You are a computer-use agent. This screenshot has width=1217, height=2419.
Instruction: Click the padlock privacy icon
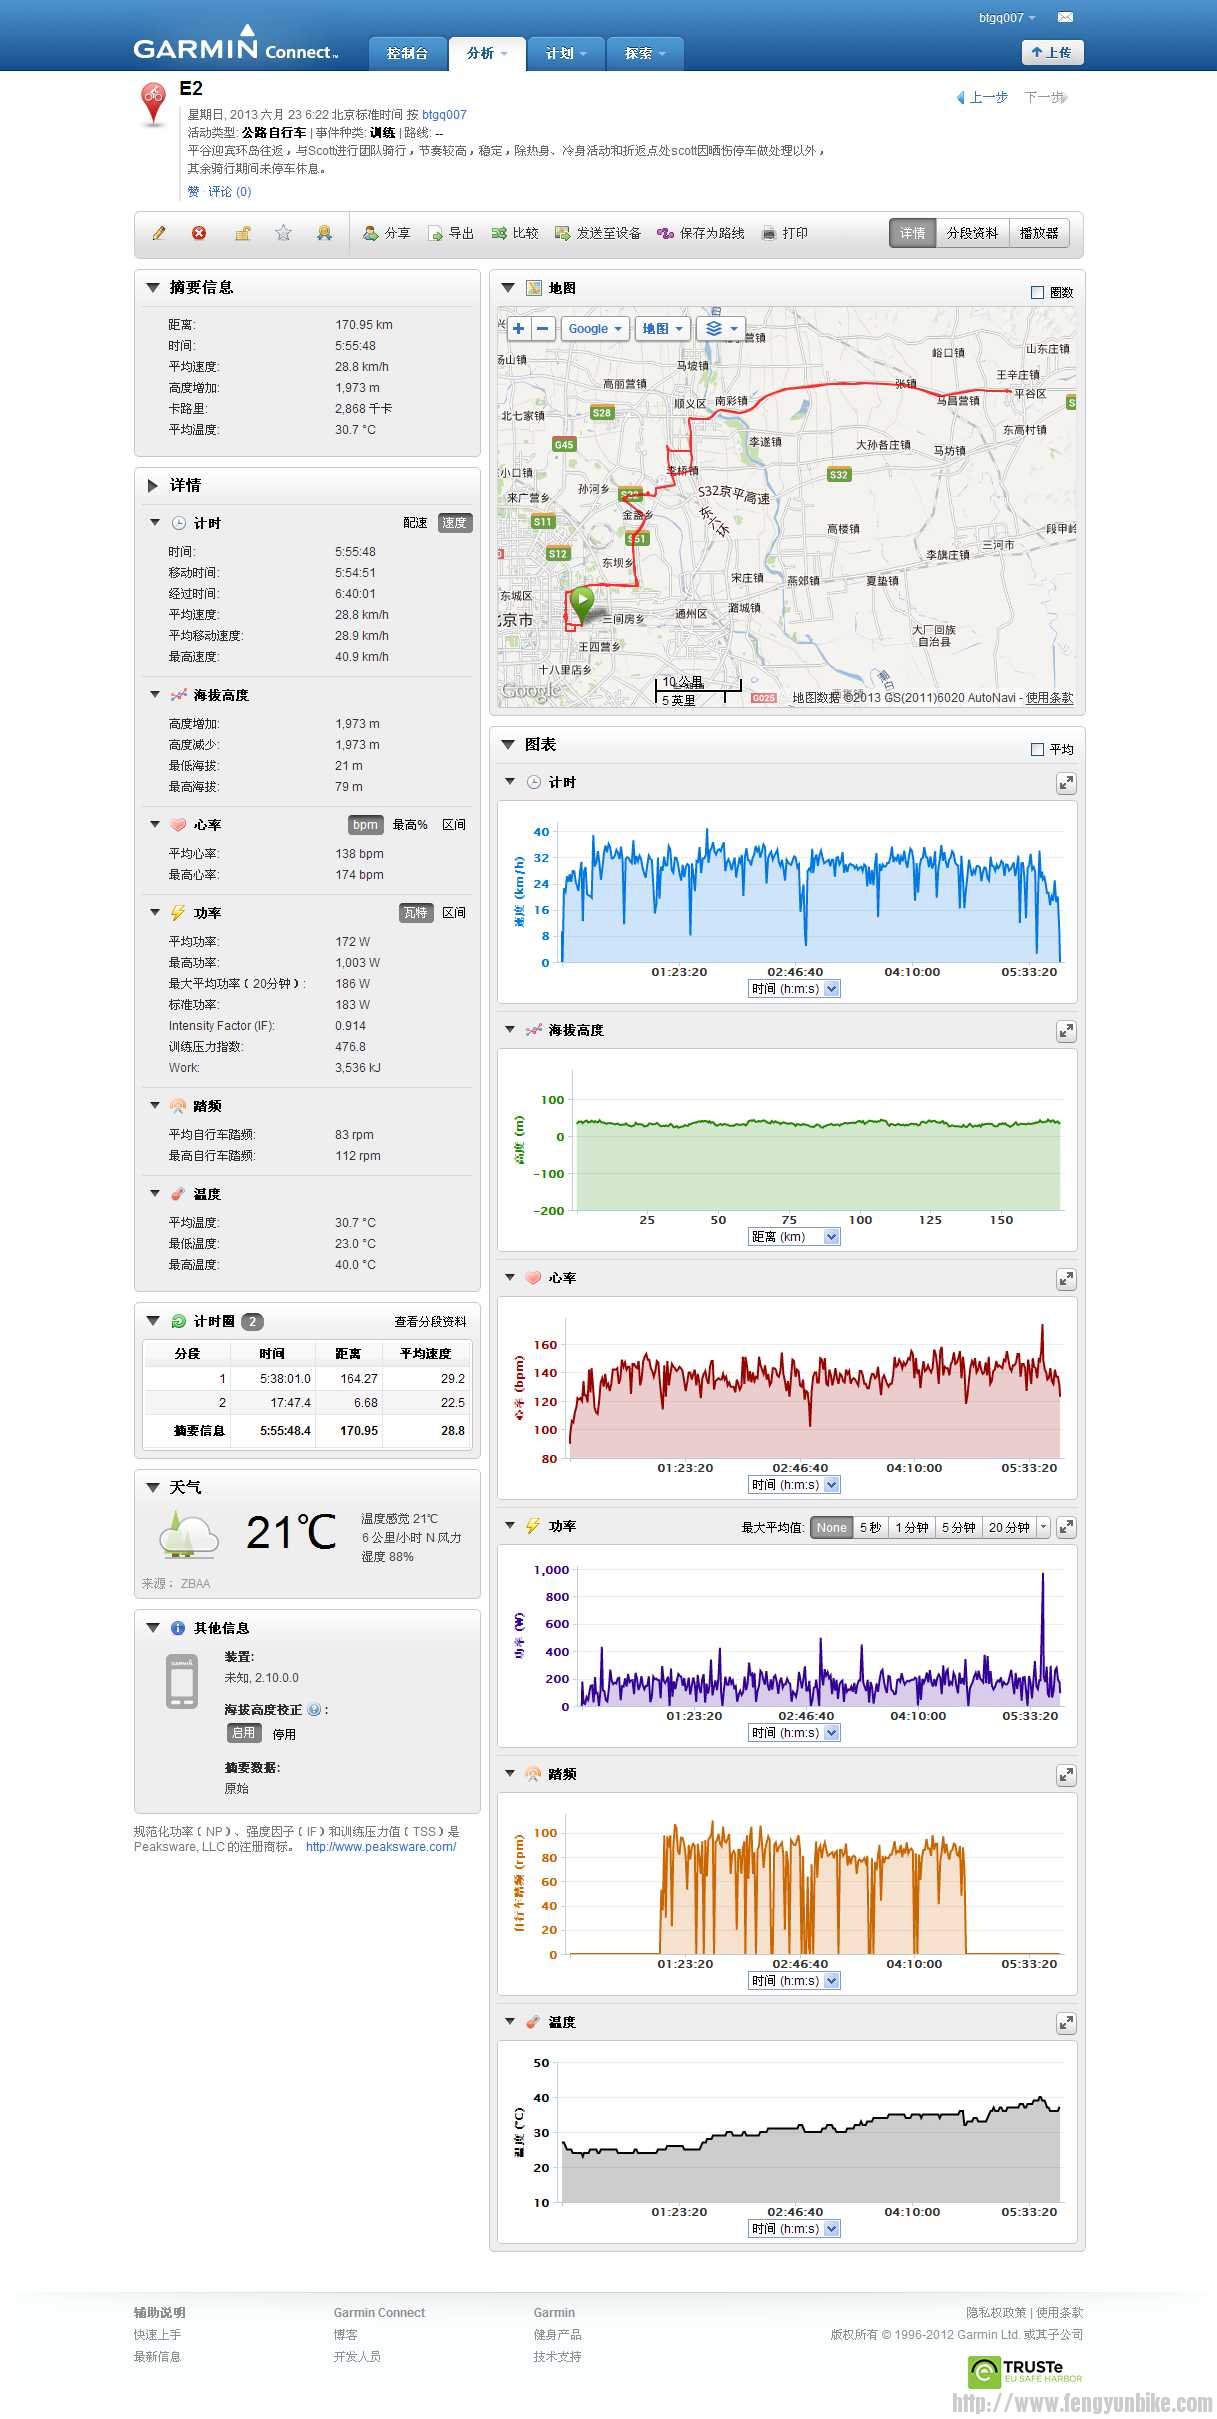[242, 233]
